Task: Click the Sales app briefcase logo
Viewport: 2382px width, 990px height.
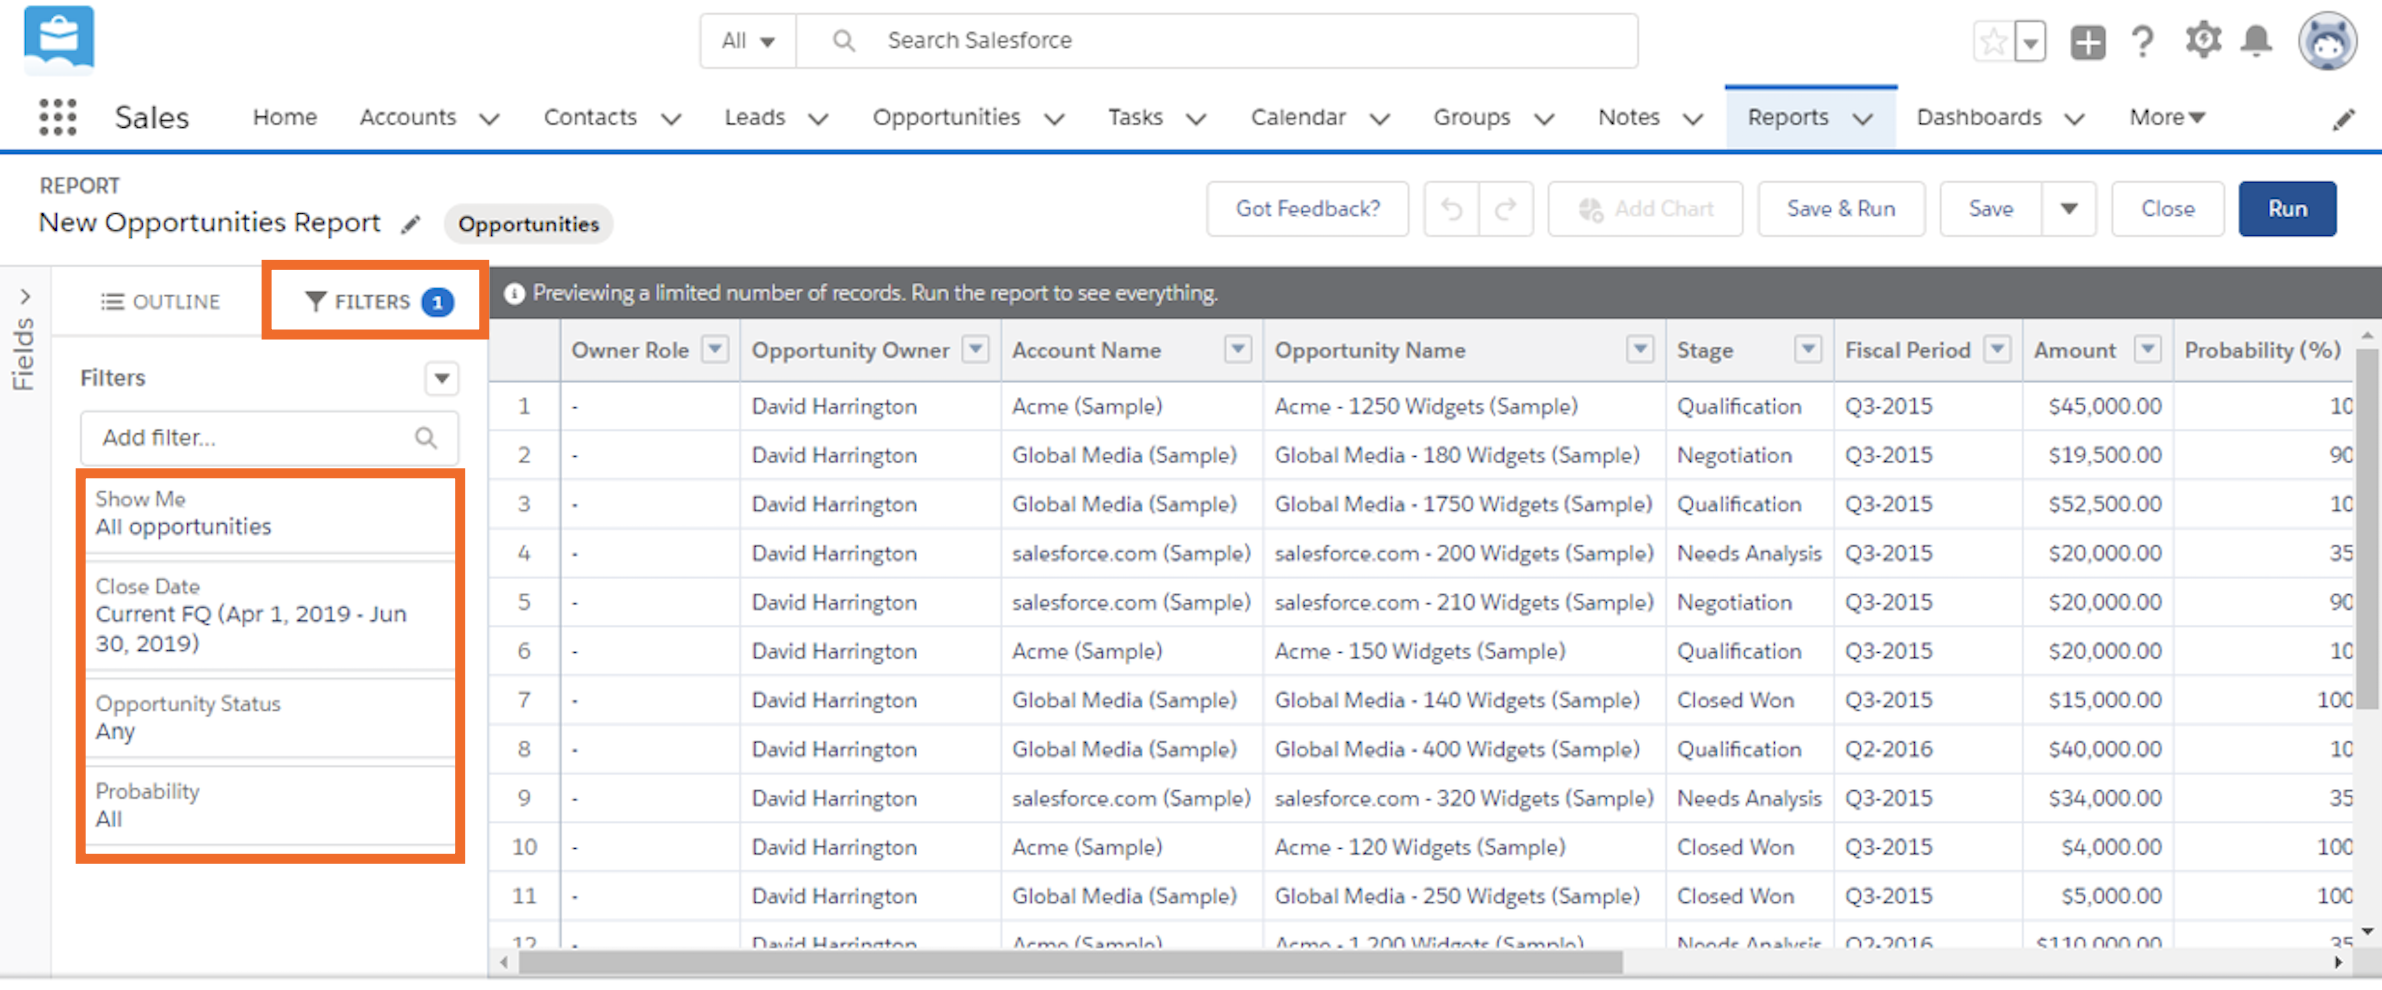Action: pyautogui.click(x=59, y=38)
